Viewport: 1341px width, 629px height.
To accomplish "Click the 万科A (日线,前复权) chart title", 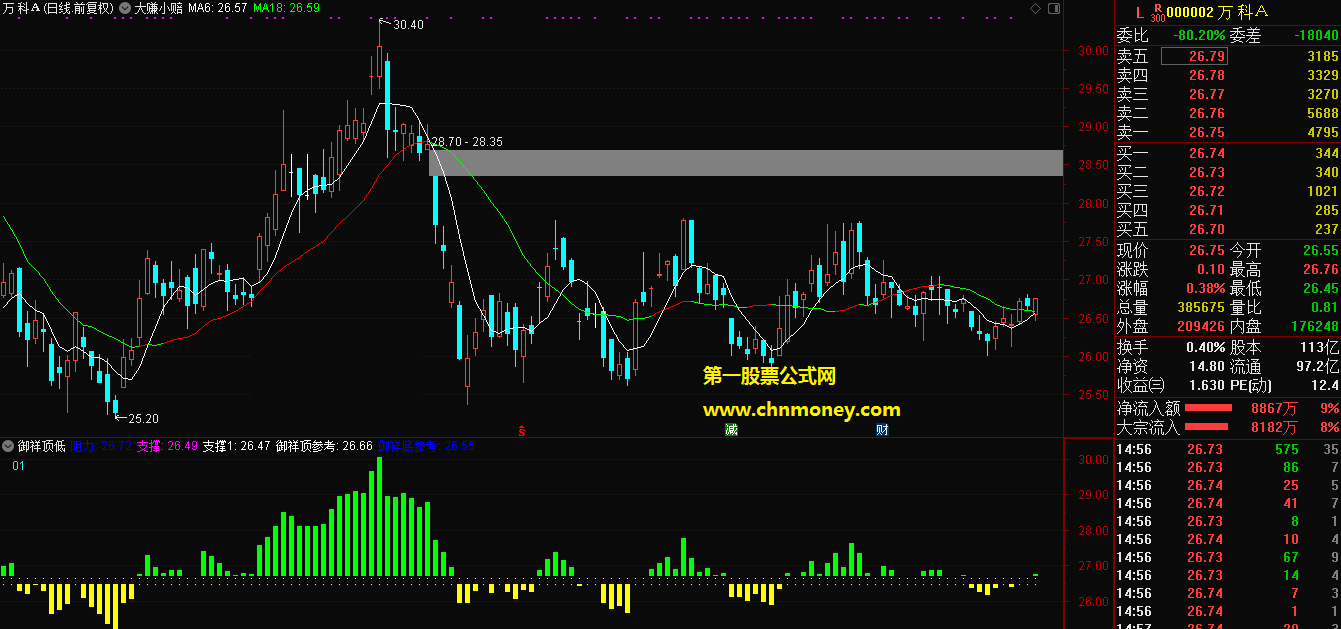I will (x=58, y=8).
